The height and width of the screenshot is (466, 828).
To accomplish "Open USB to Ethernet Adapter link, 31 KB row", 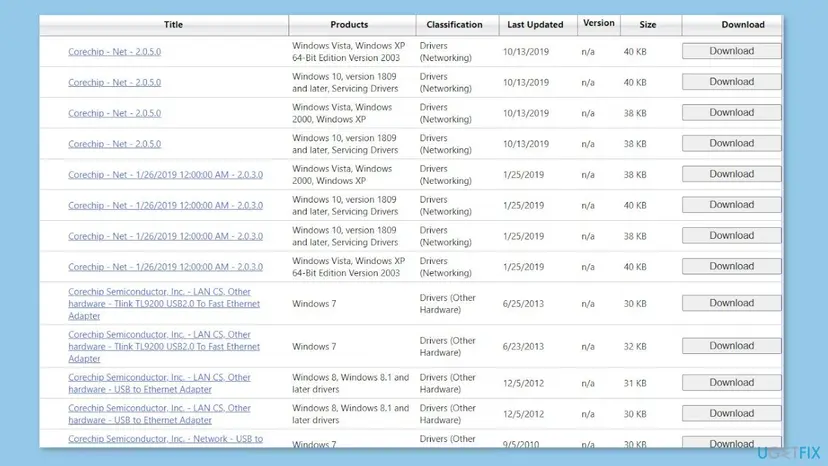I will (159, 383).
